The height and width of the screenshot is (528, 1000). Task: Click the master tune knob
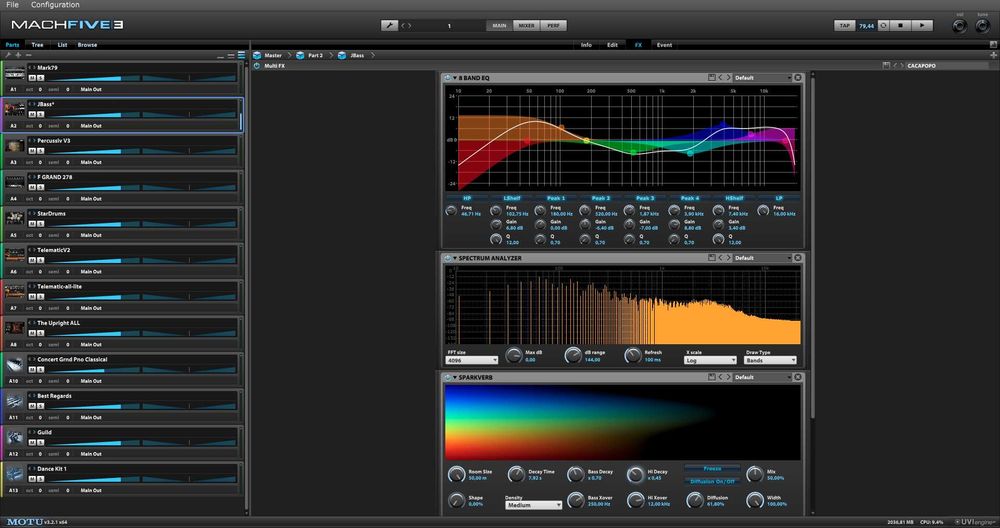coord(982,26)
